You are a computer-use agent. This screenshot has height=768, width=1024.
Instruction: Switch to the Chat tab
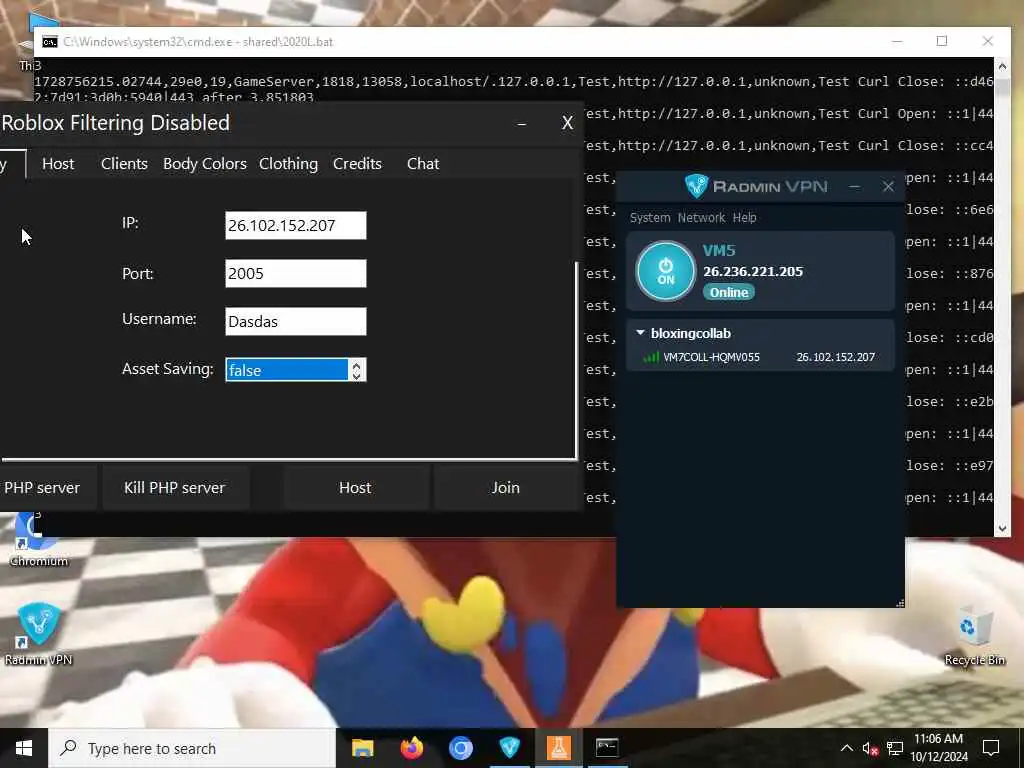click(x=423, y=164)
